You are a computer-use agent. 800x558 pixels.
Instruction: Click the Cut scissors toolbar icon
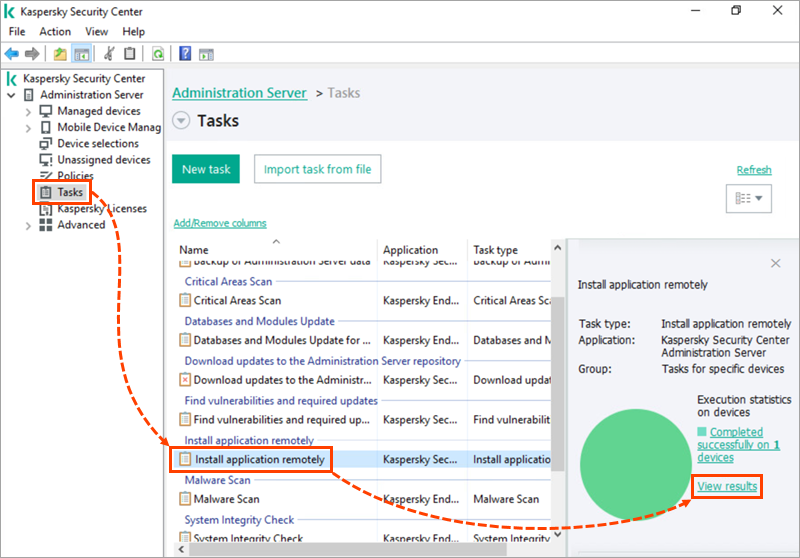pos(109,54)
